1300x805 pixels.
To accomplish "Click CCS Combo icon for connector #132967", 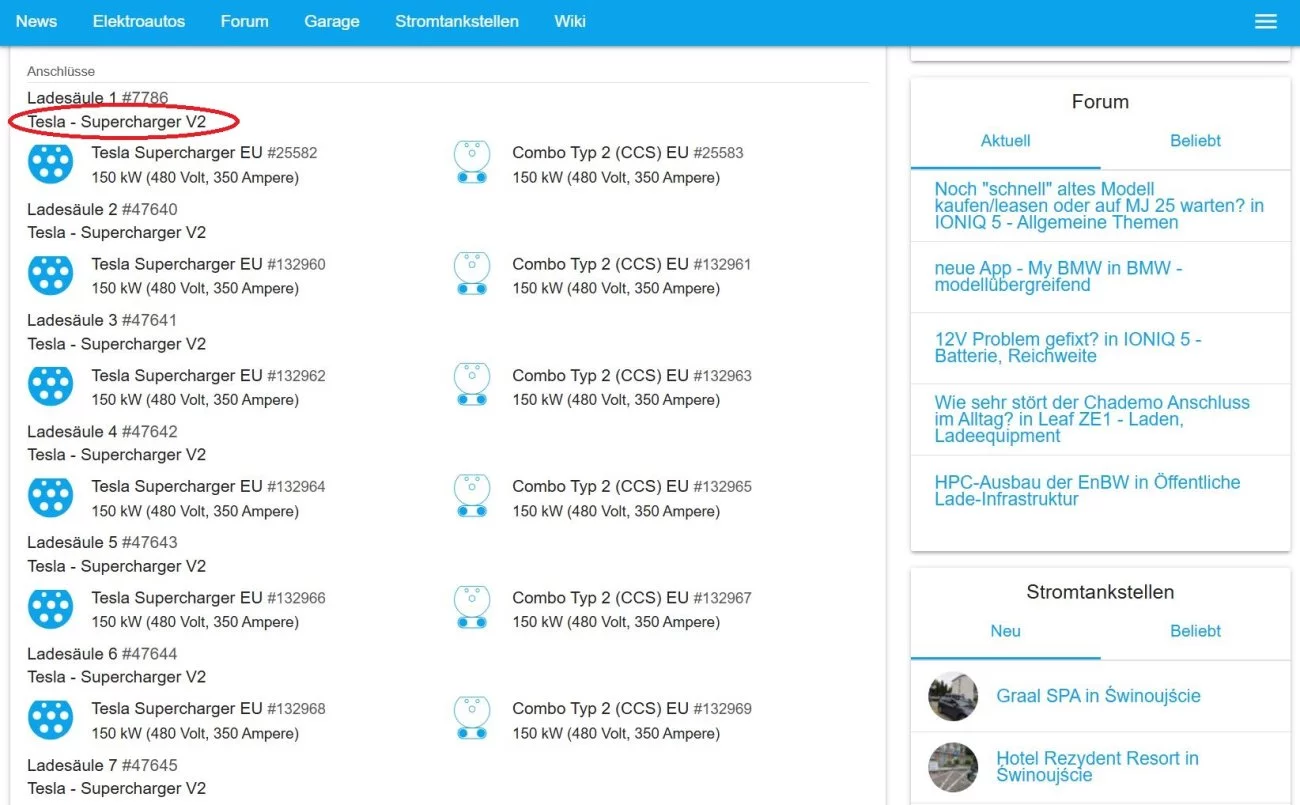I will pyautogui.click(x=471, y=608).
